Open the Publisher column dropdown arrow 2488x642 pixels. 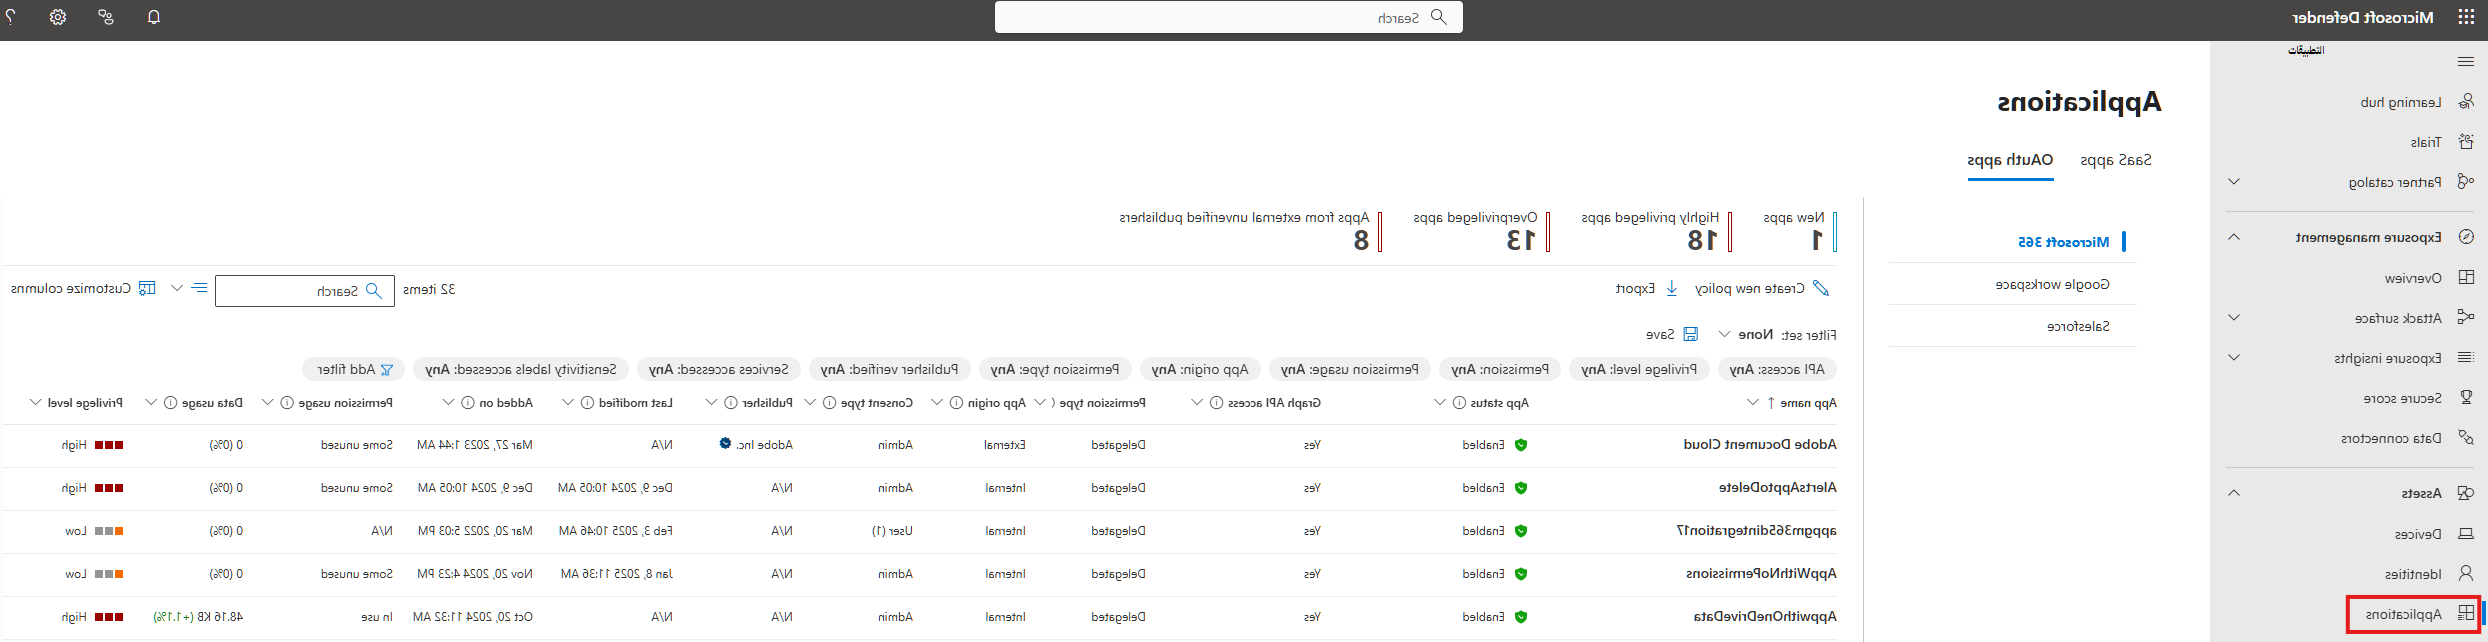click(711, 403)
